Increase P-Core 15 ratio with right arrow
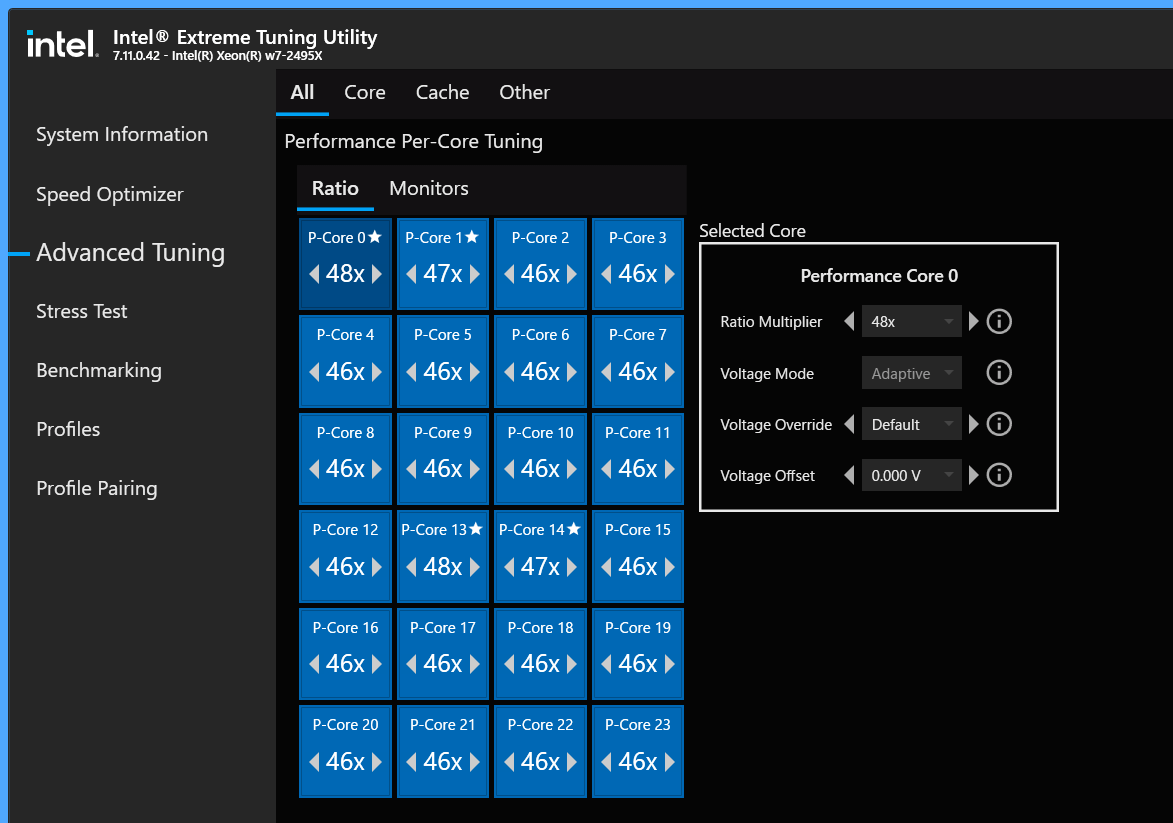This screenshot has width=1173, height=823. point(669,567)
